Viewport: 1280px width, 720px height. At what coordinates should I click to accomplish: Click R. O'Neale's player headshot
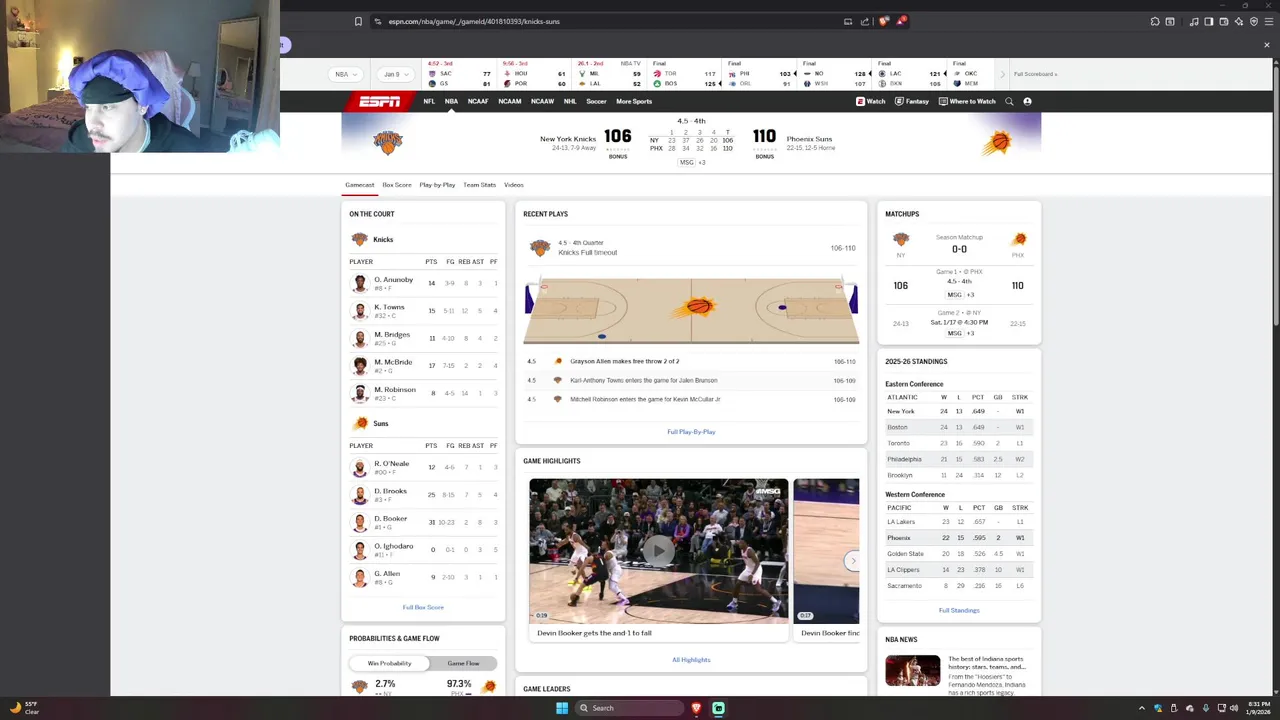pyautogui.click(x=360, y=467)
